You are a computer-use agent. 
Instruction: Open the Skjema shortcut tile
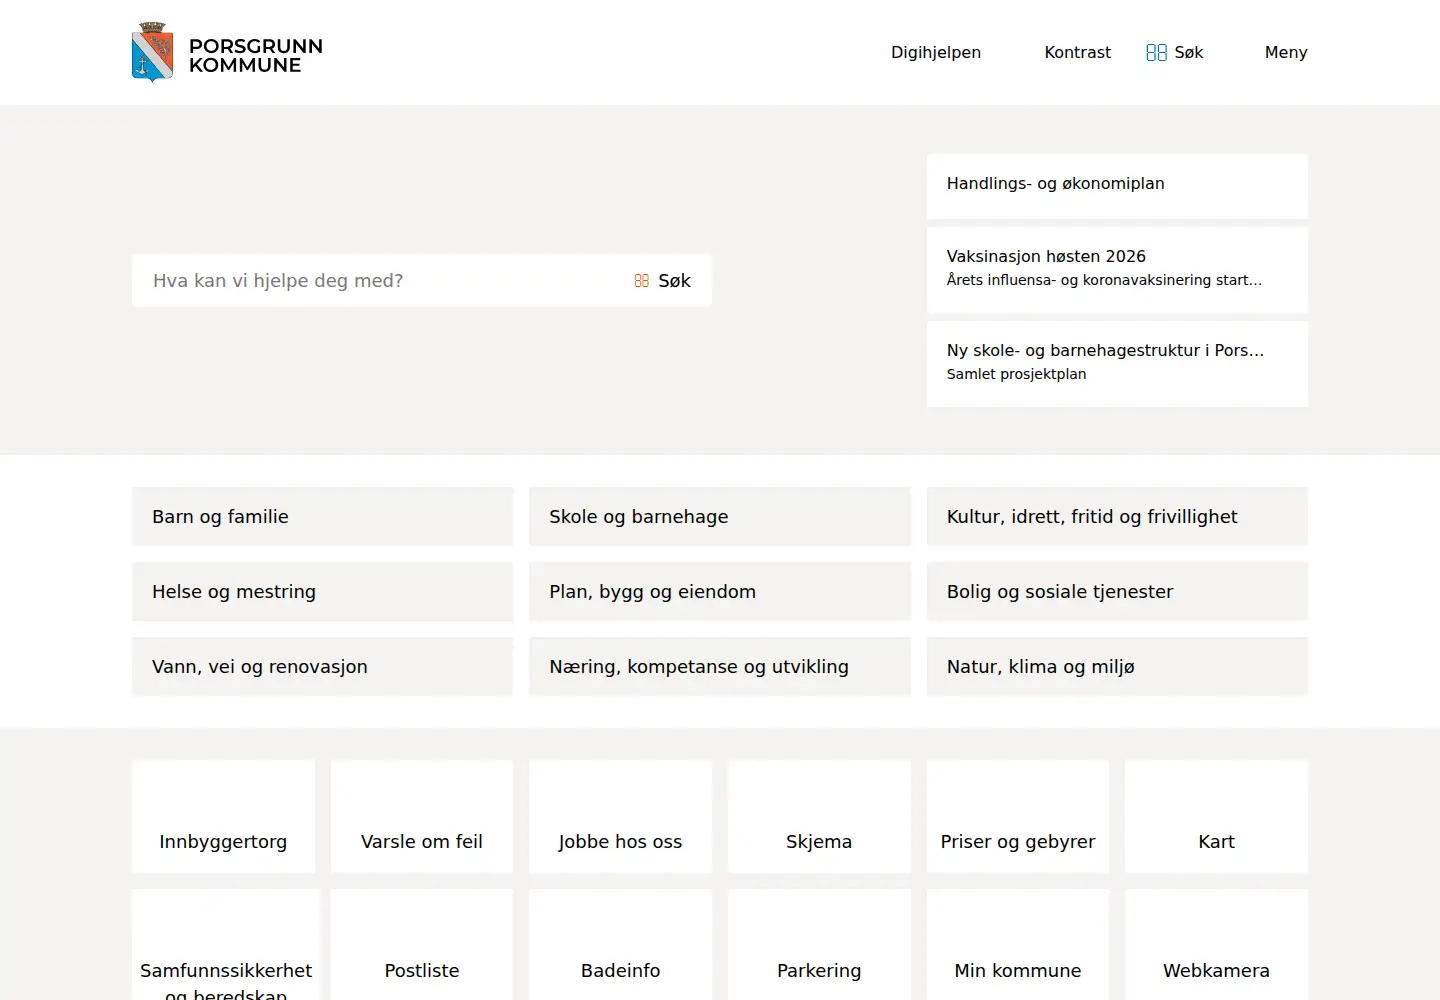(x=819, y=817)
